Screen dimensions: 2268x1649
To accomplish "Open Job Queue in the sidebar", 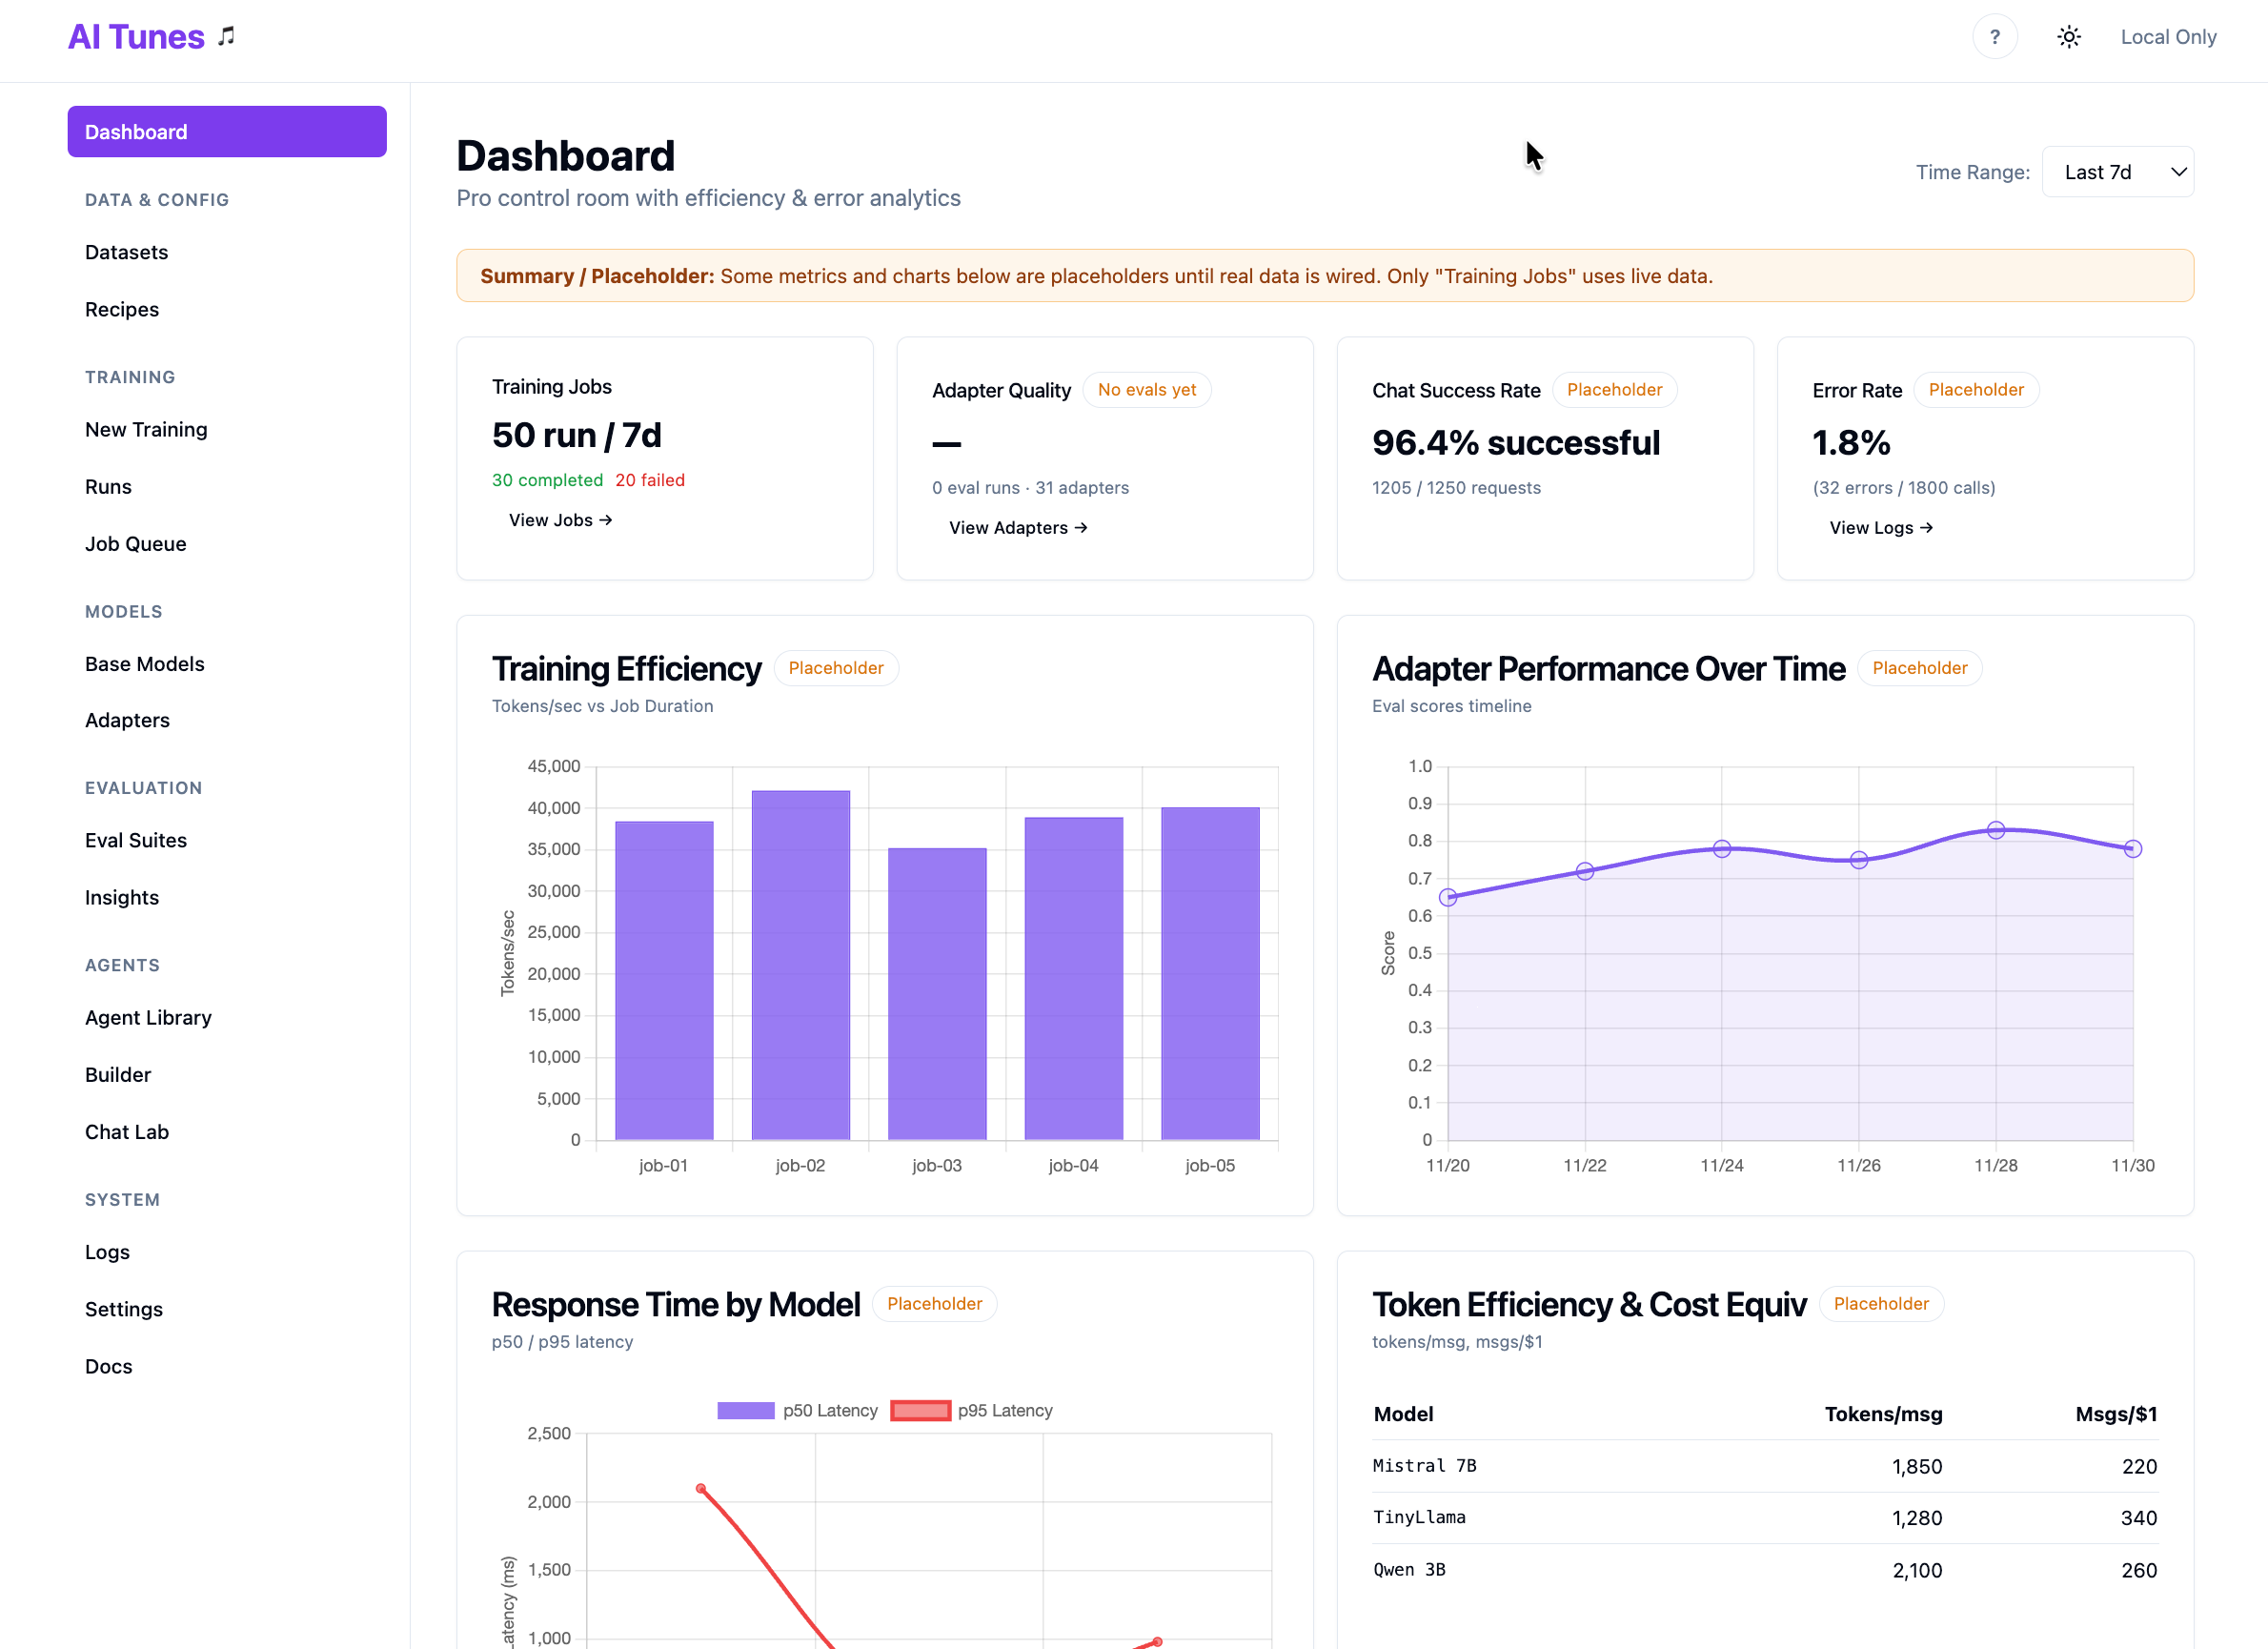I will point(135,544).
